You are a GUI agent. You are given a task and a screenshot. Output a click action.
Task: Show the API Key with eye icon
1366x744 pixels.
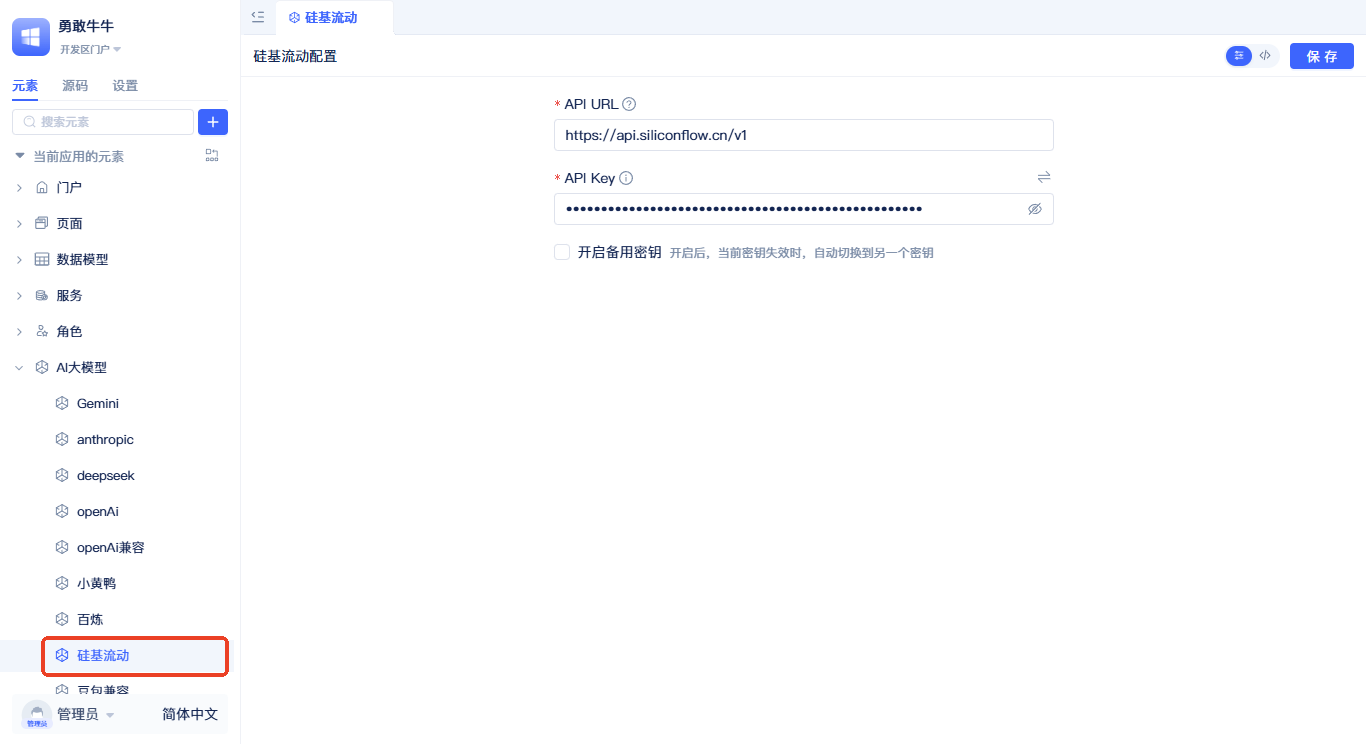click(x=1035, y=209)
